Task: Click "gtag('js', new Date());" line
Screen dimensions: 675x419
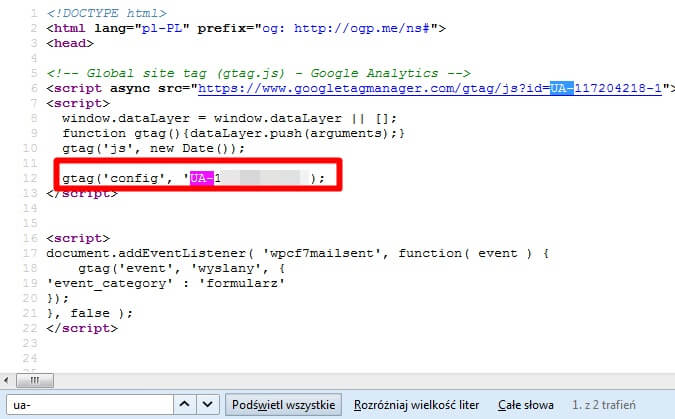Action: 154,149
